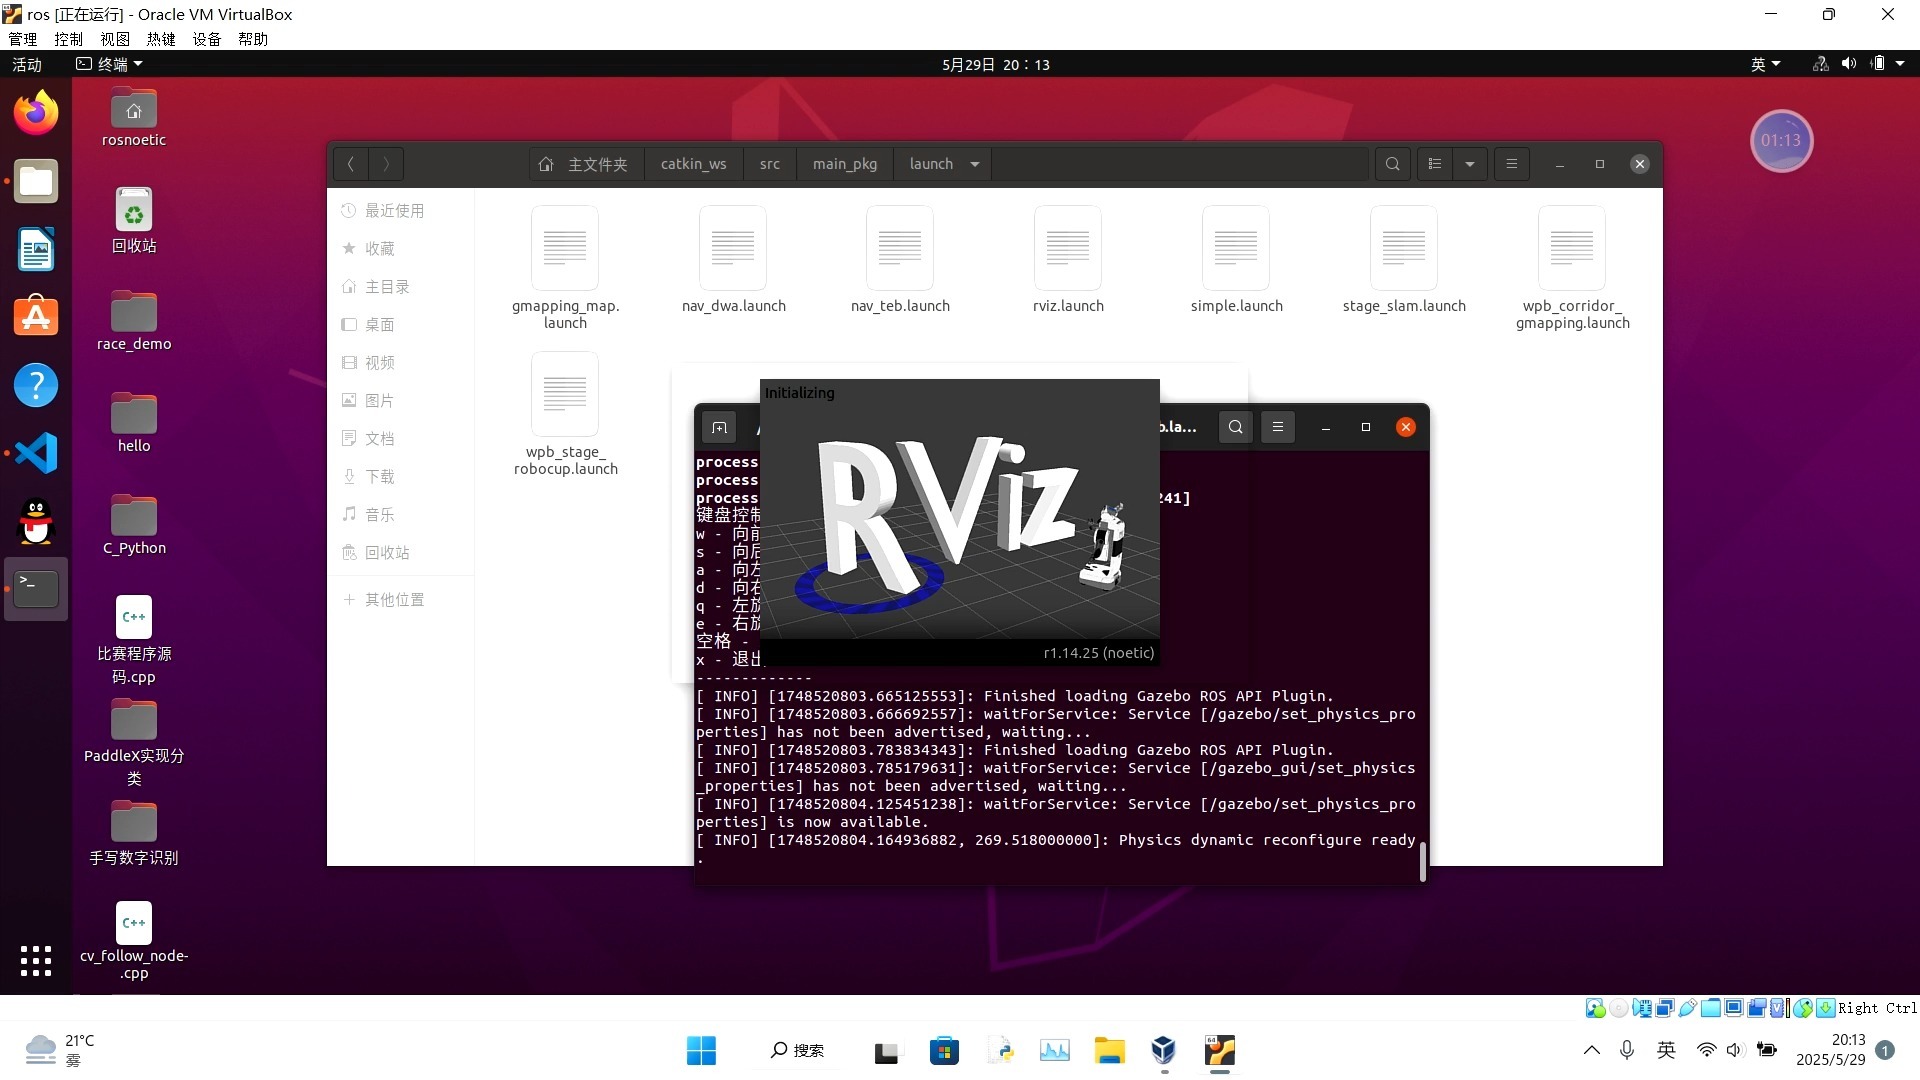This screenshot has width=1920, height=1080.
Task: Select simple.launch file
Action: tap(1236, 260)
